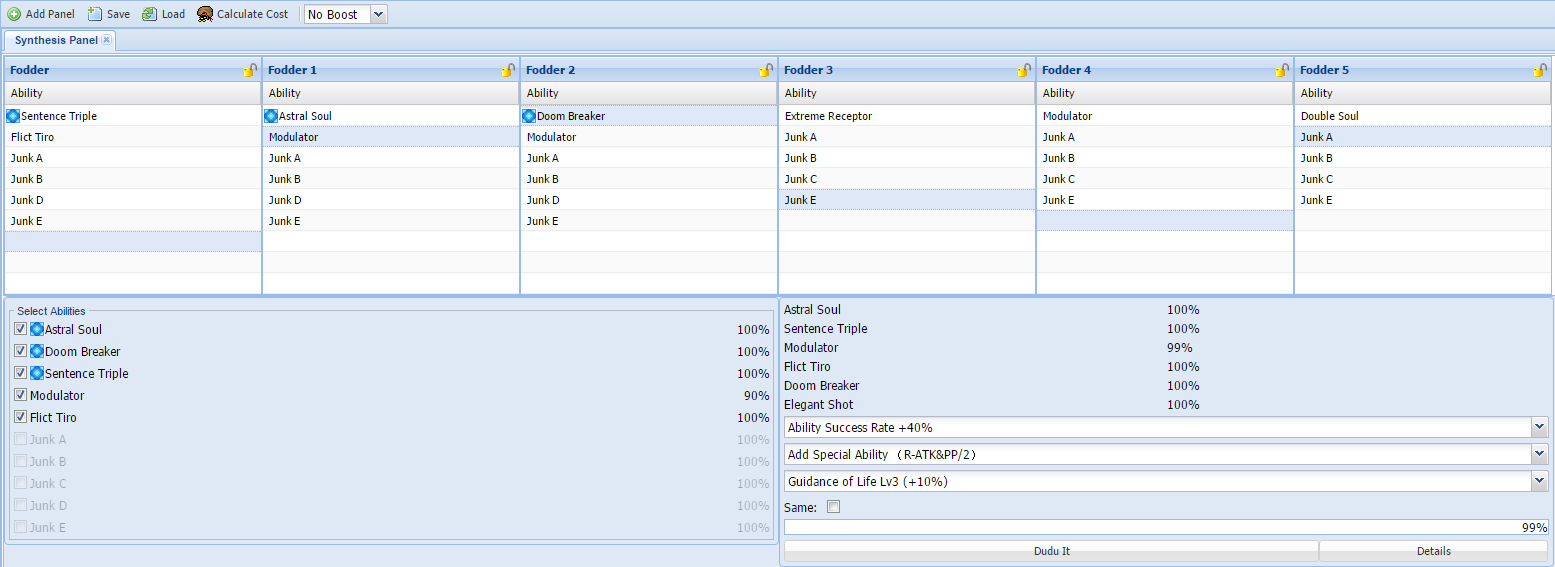The width and height of the screenshot is (1555, 567).
Task: Uncheck the Astral Soul ability checkbox
Action: coord(20,329)
